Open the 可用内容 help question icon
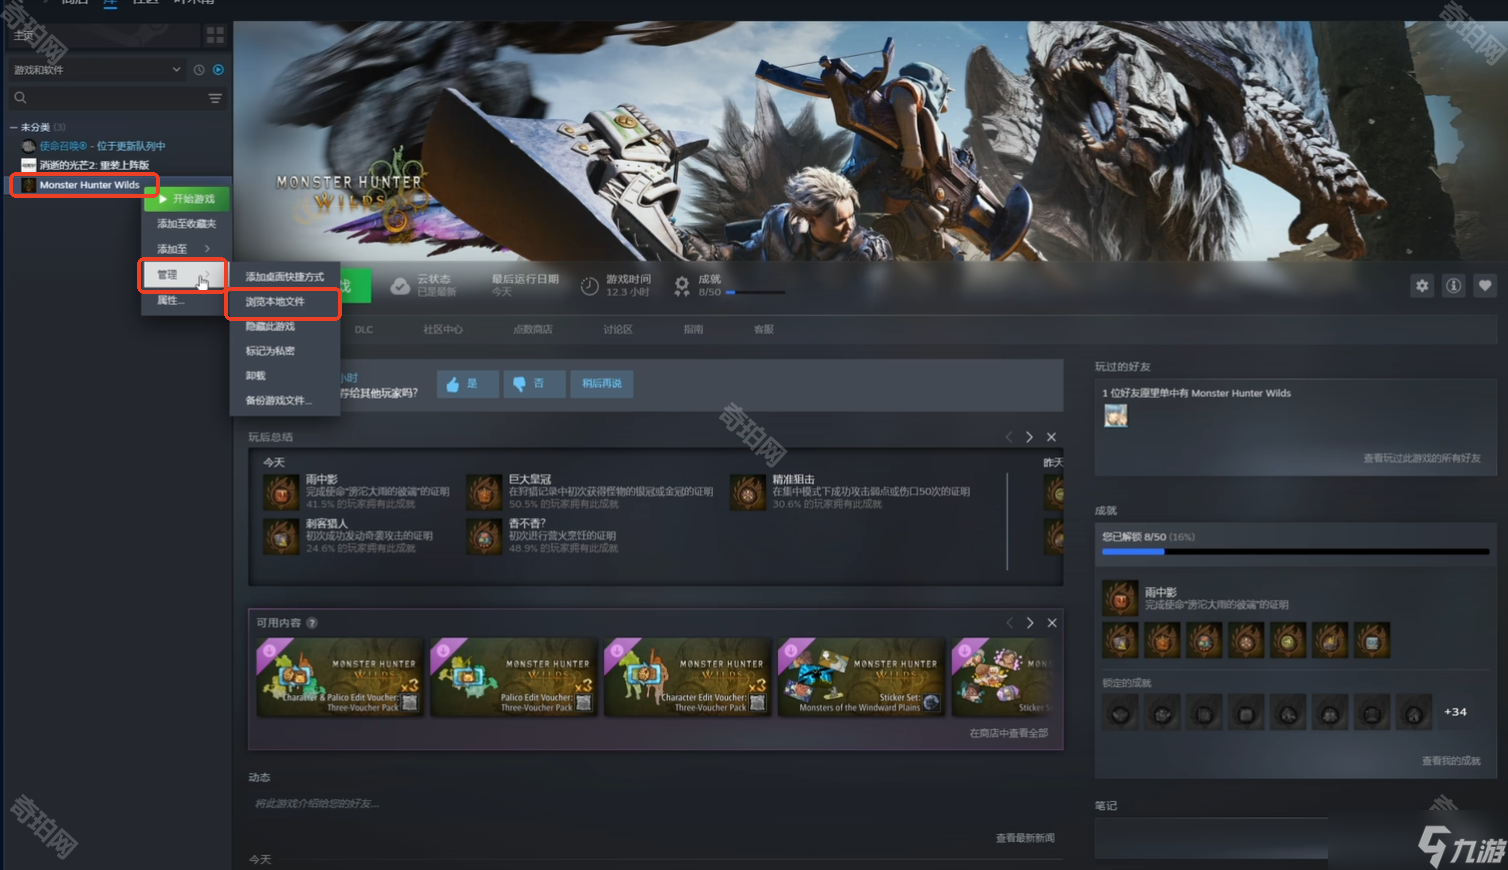1508x870 pixels. (312, 623)
